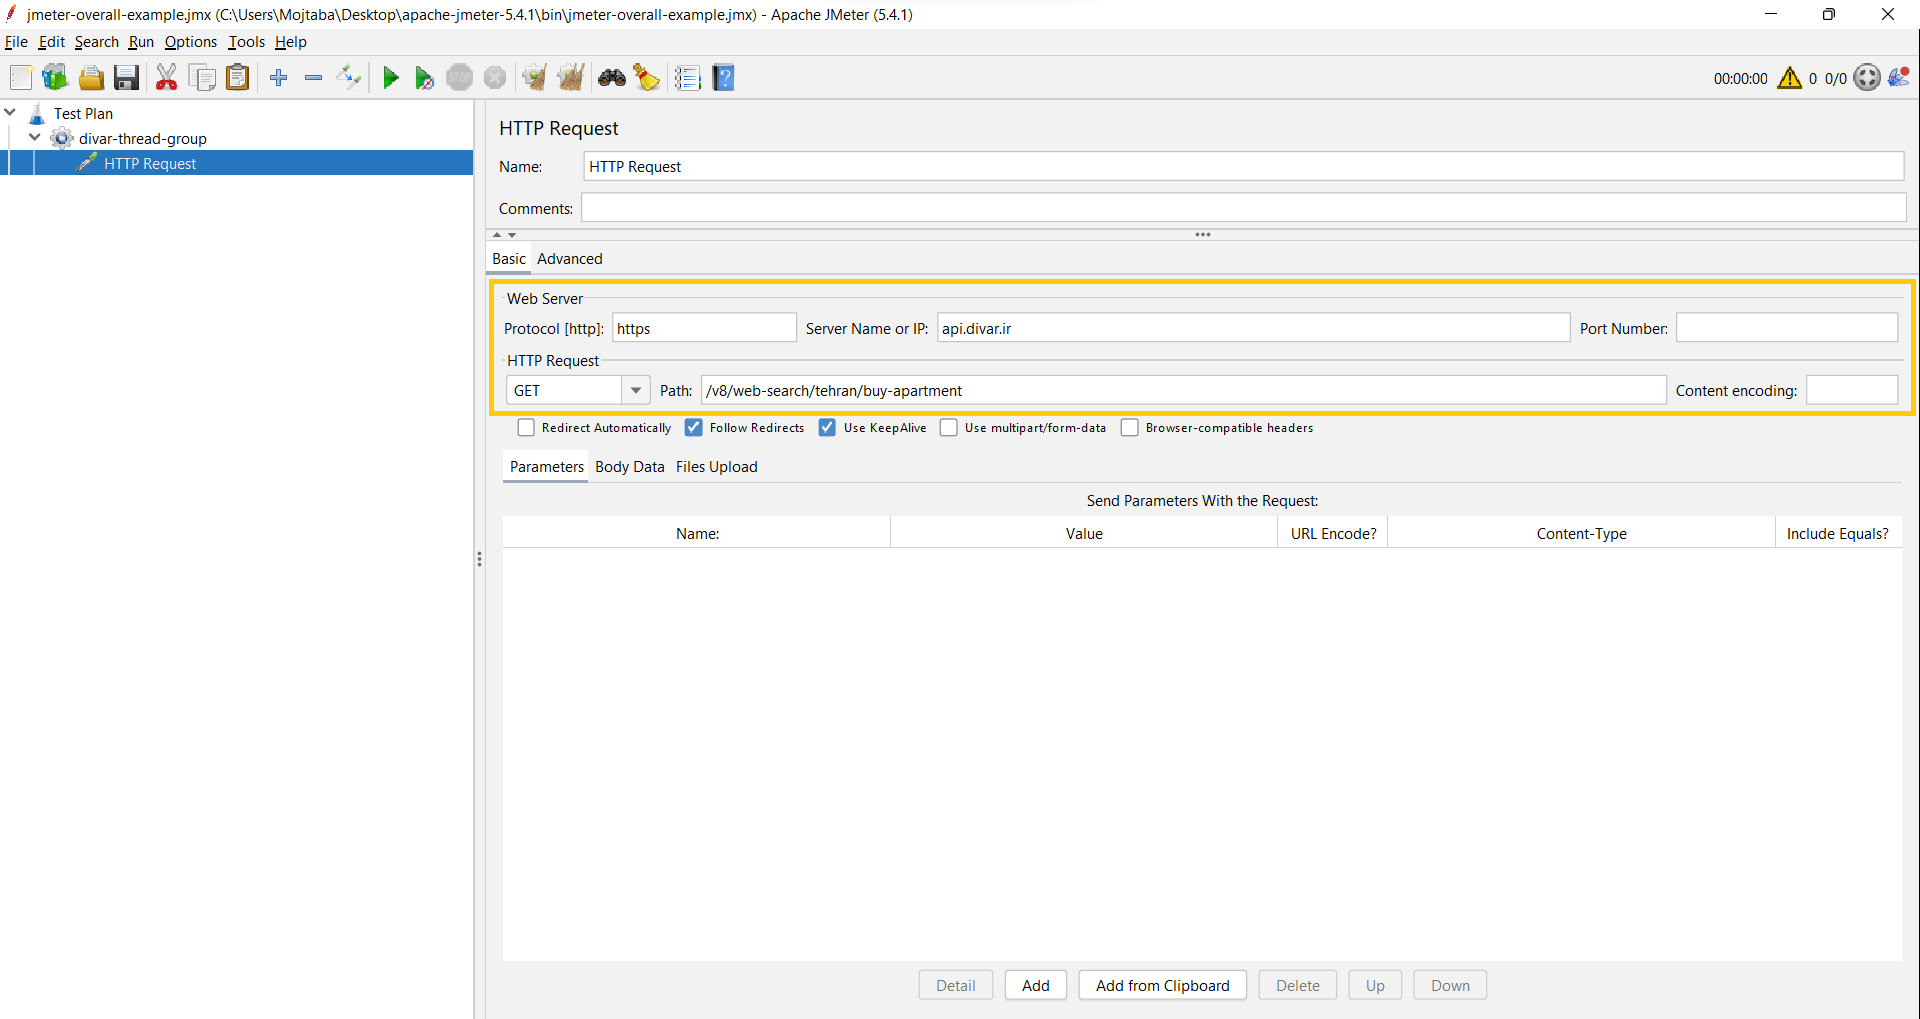Open the Function Helper list icon
Viewport: 1920px width, 1019px height.
click(687, 78)
